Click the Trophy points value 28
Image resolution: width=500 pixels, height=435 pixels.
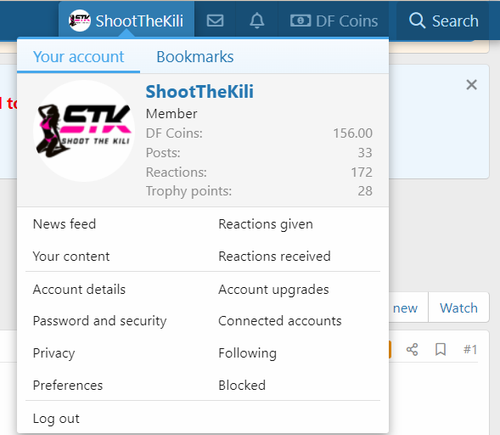pyautogui.click(x=365, y=191)
